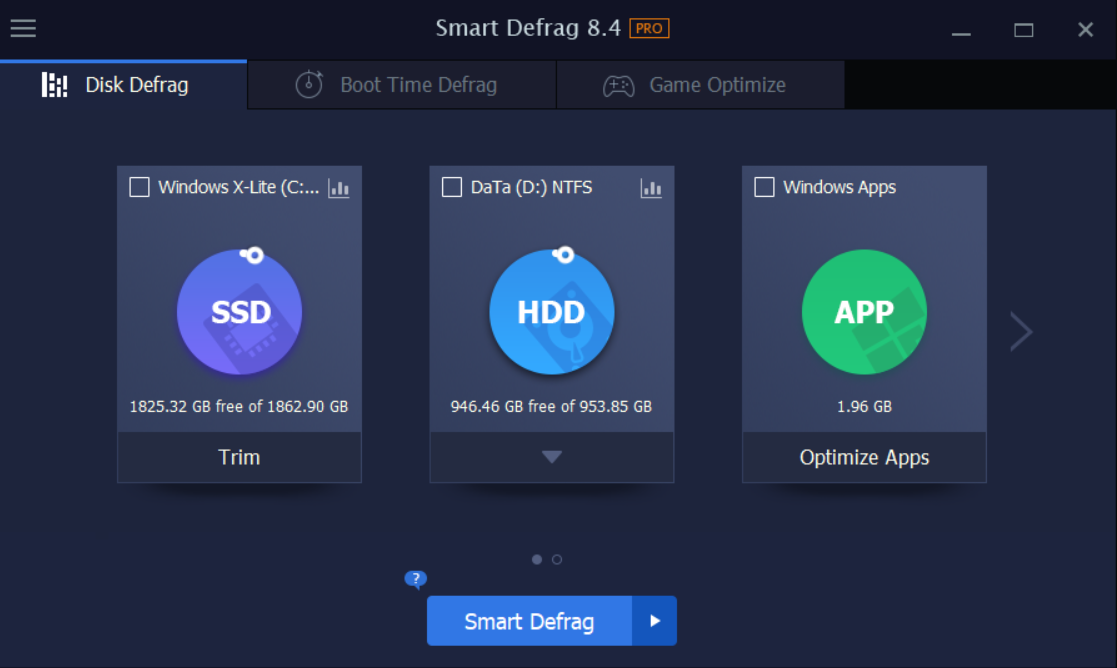Start Smart Defrag
The image size is (1117, 668).
tap(529, 621)
